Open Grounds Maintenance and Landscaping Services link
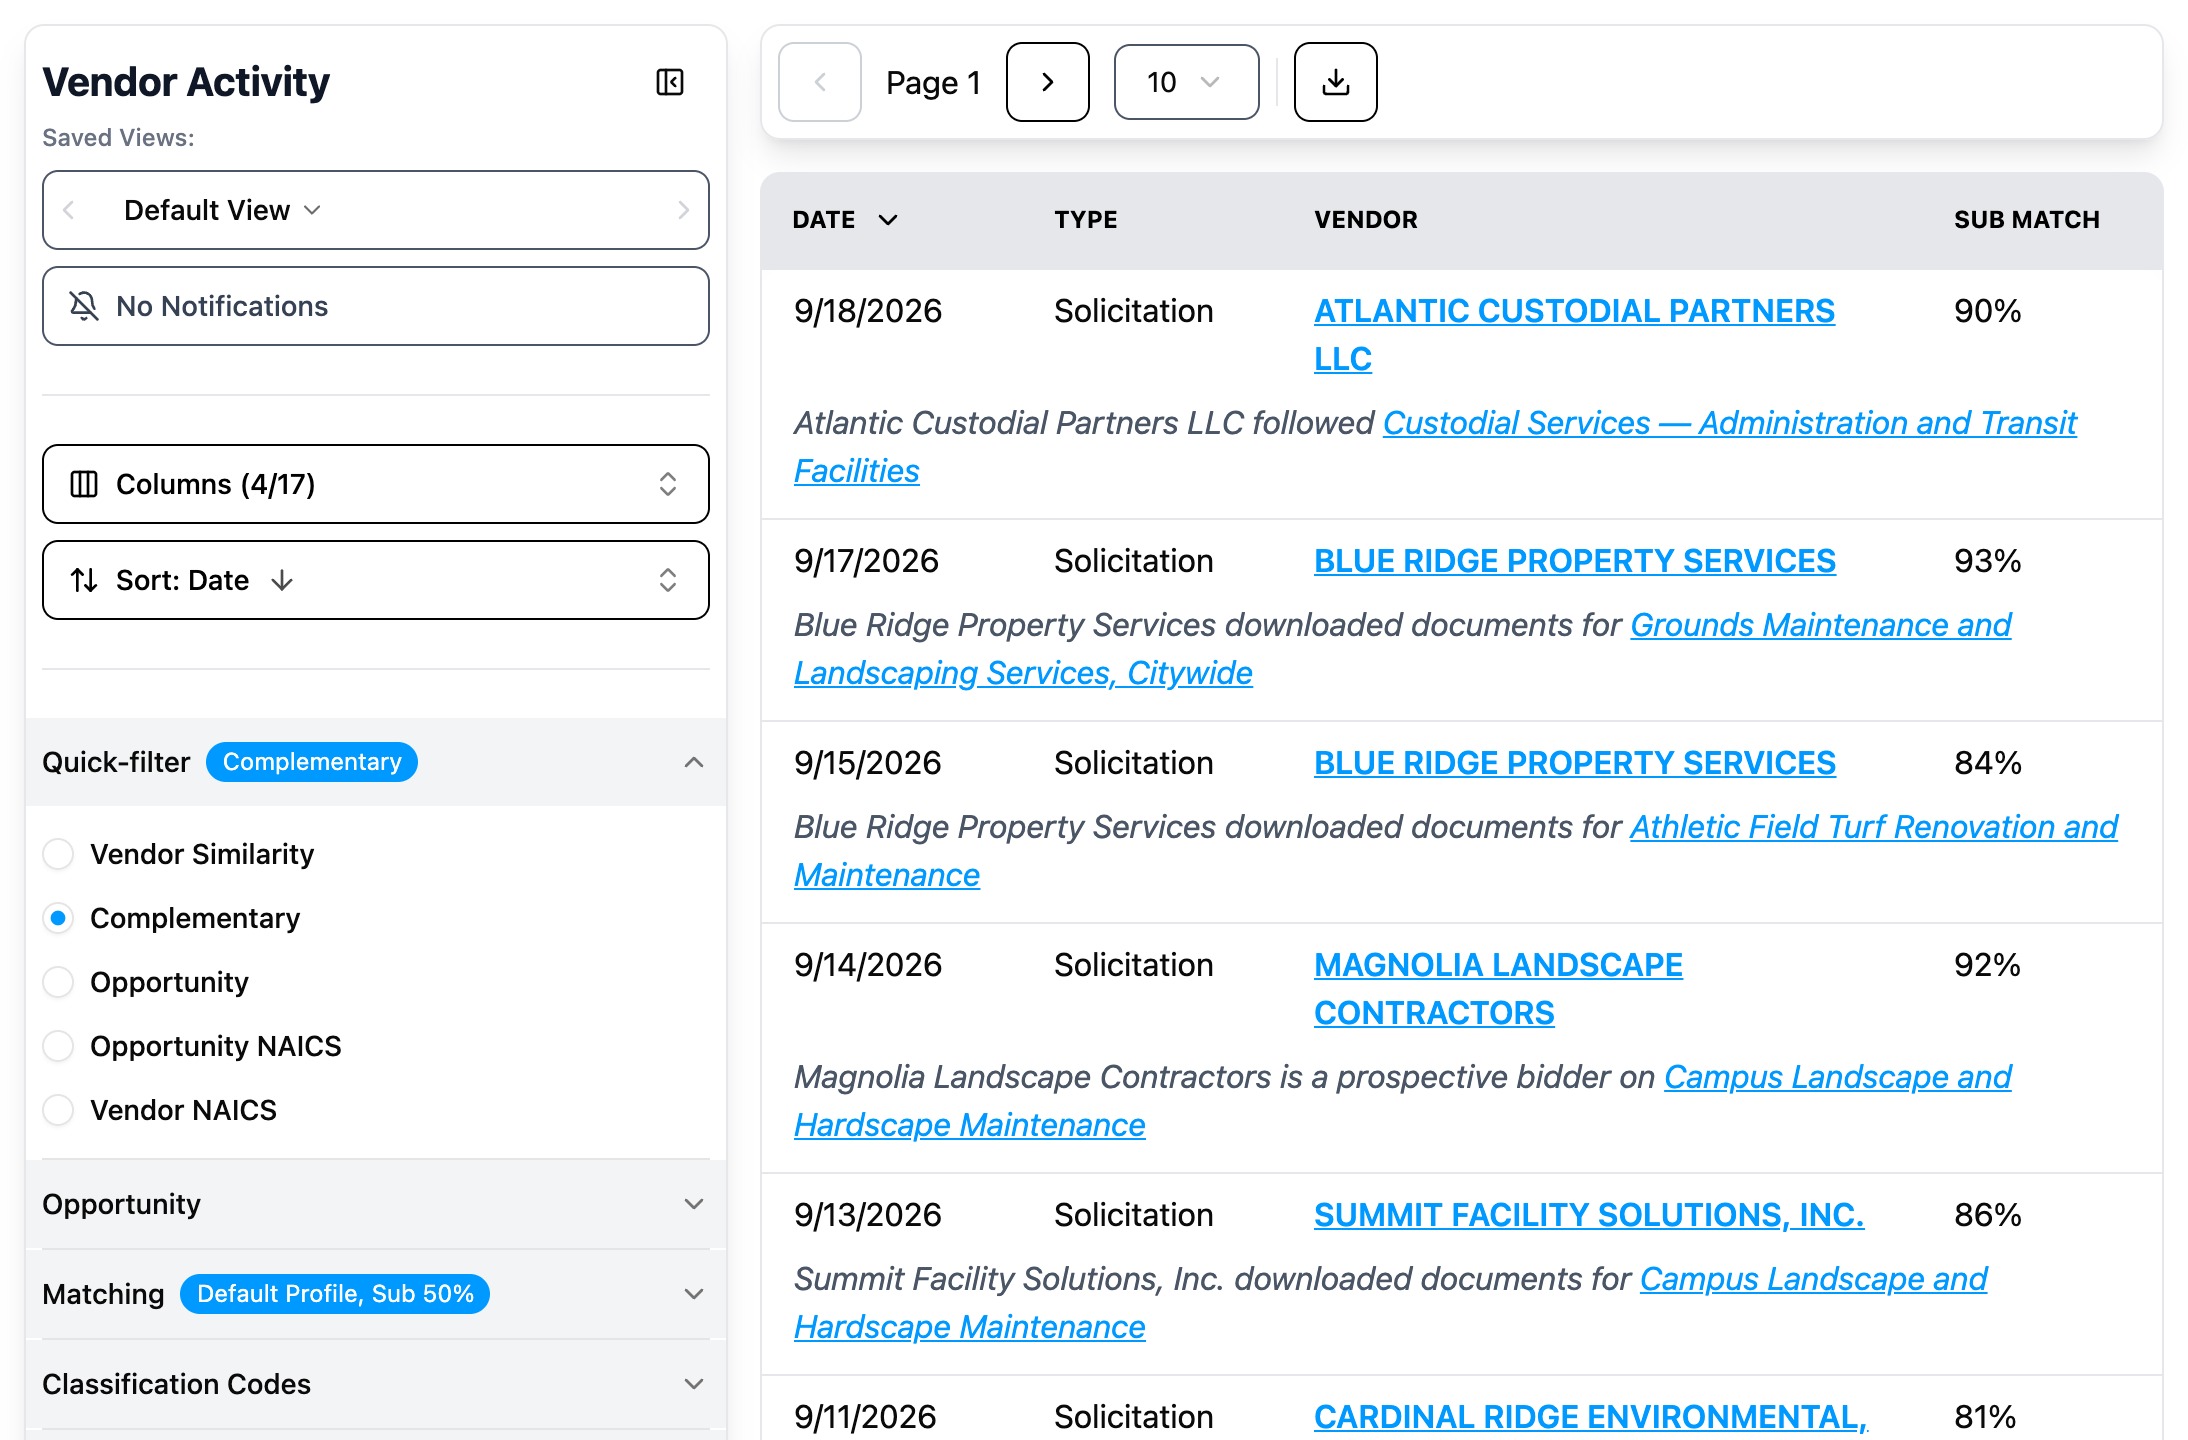This screenshot has width=2188, height=1440. pyautogui.click(x=1402, y=649)
